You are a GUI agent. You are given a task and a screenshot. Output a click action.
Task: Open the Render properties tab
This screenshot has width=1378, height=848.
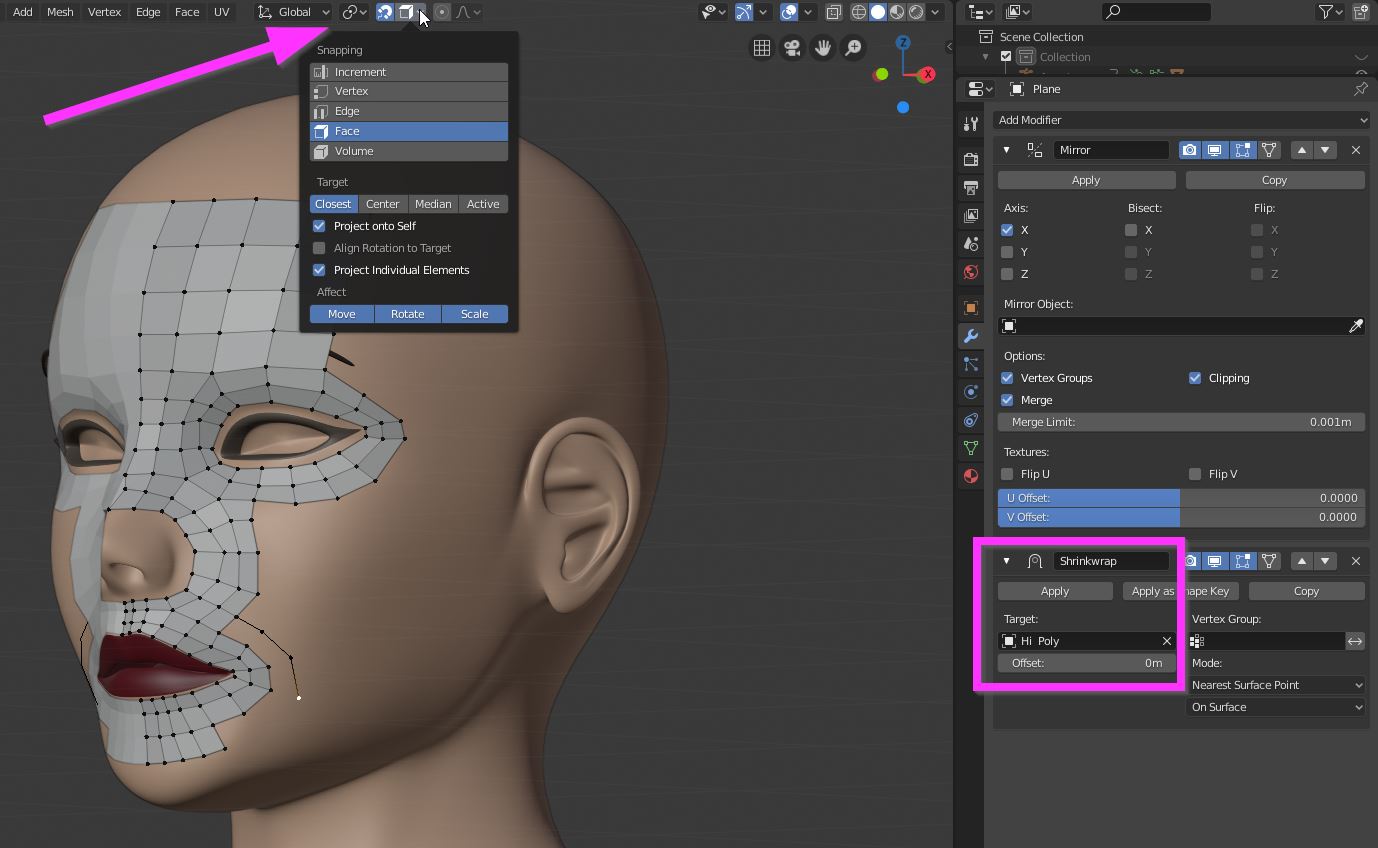(971, 160)
